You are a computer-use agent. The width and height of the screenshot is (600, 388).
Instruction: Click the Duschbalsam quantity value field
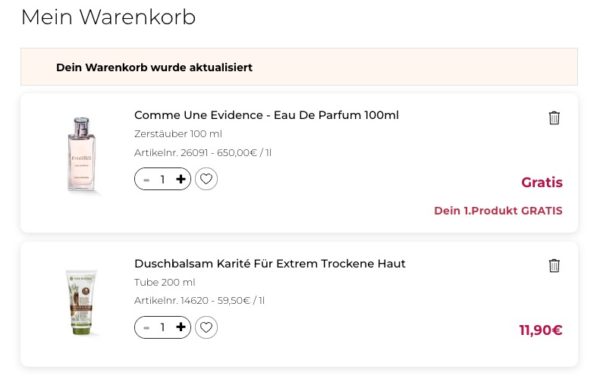(163, 328)
